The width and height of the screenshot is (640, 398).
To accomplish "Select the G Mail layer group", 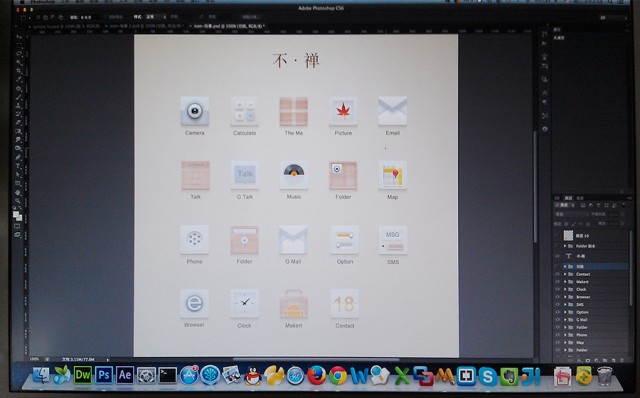I will pos(592,320).
